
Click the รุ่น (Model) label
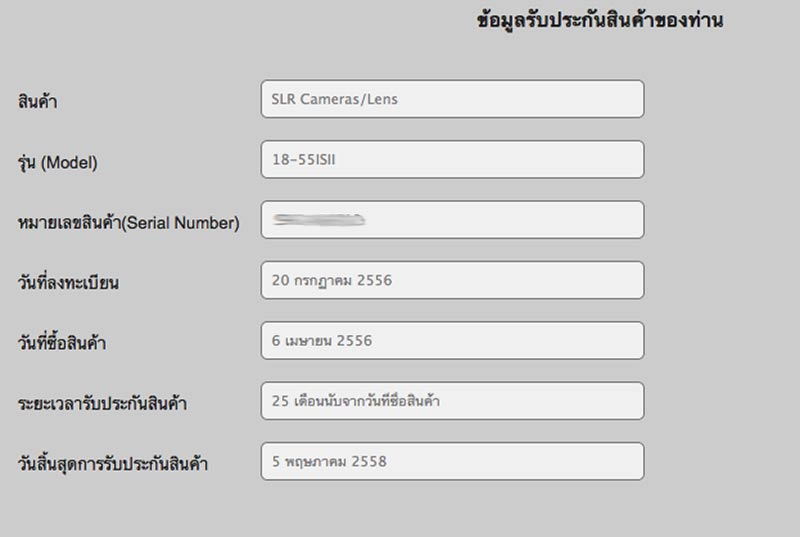[58, 162]
